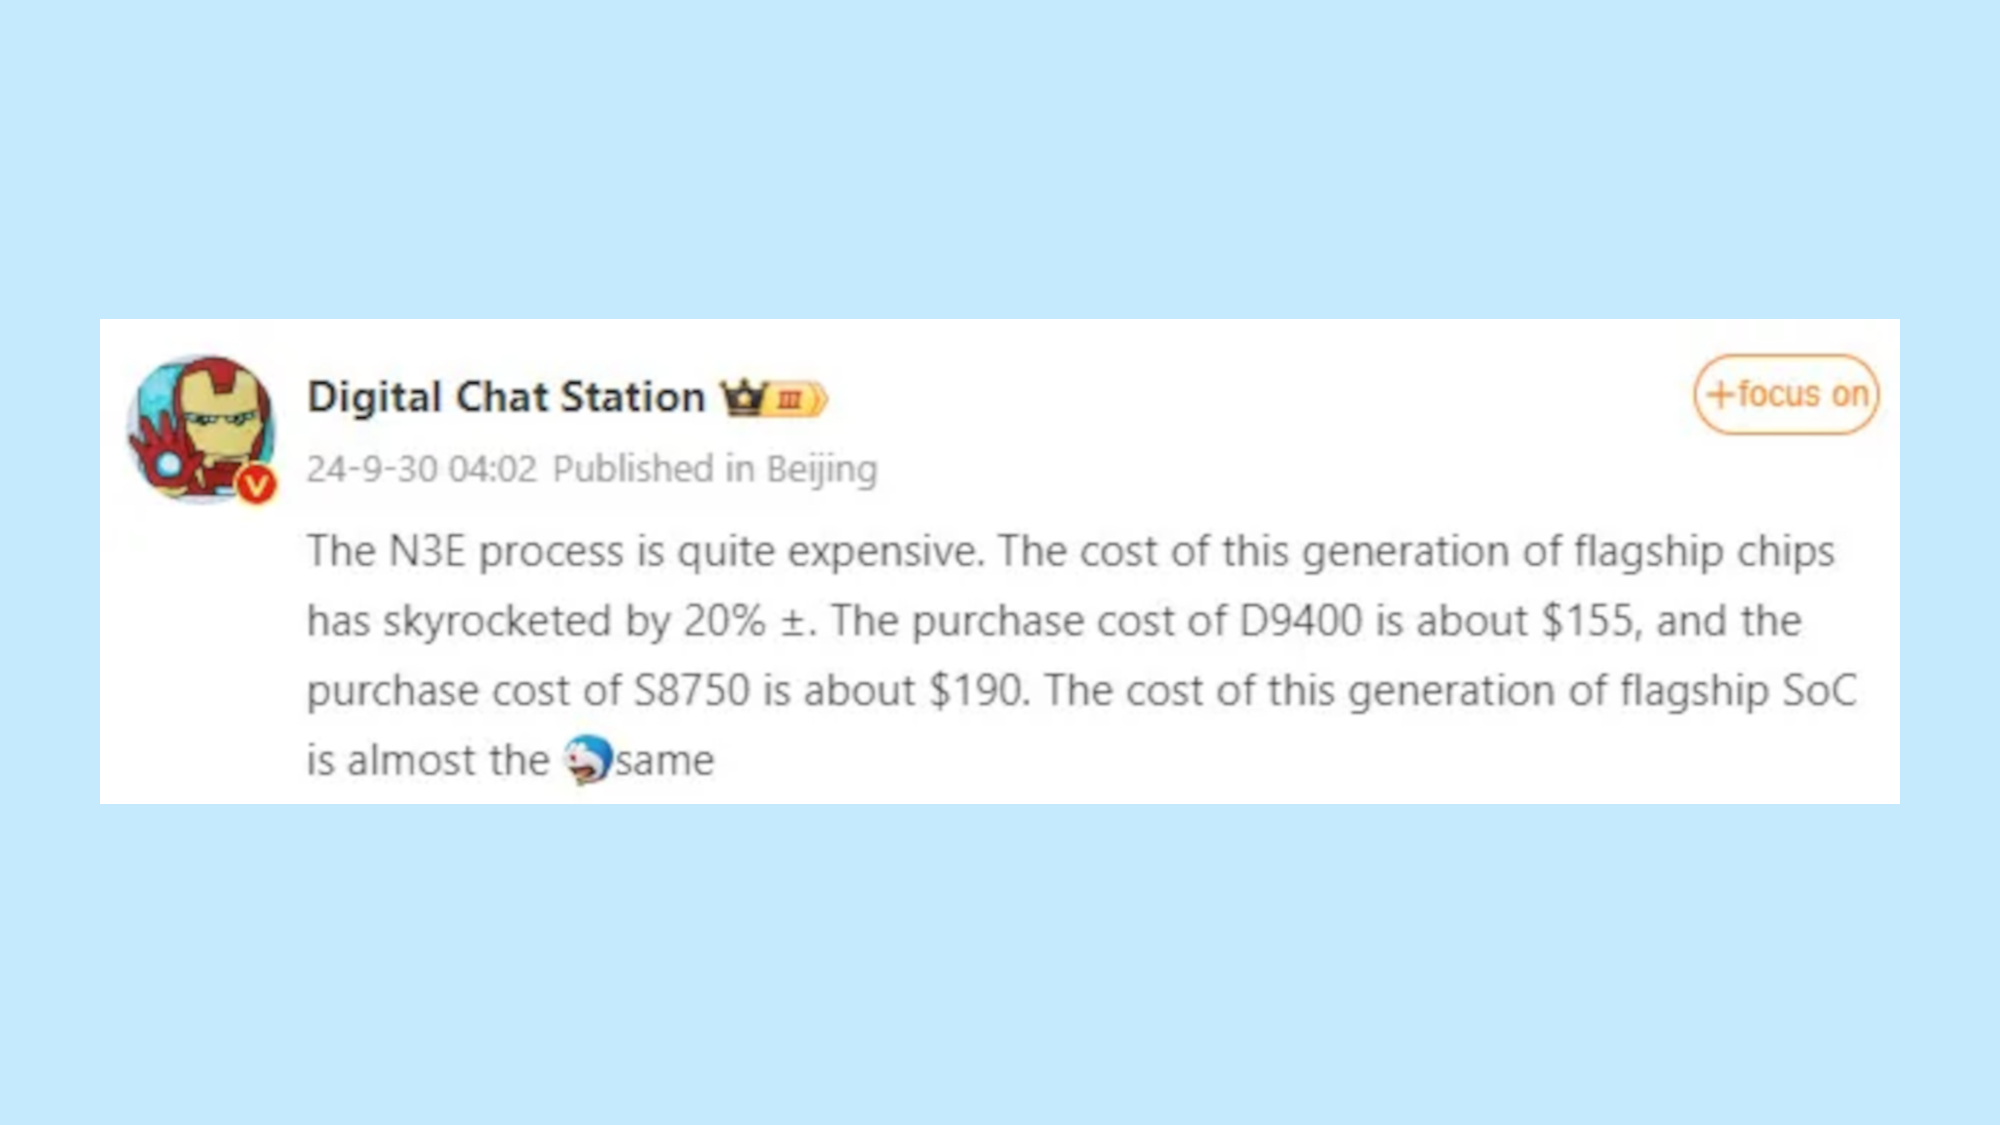Click the 24-9-30 04:02 post timestamp
2000x1125 pixels.
421,468
